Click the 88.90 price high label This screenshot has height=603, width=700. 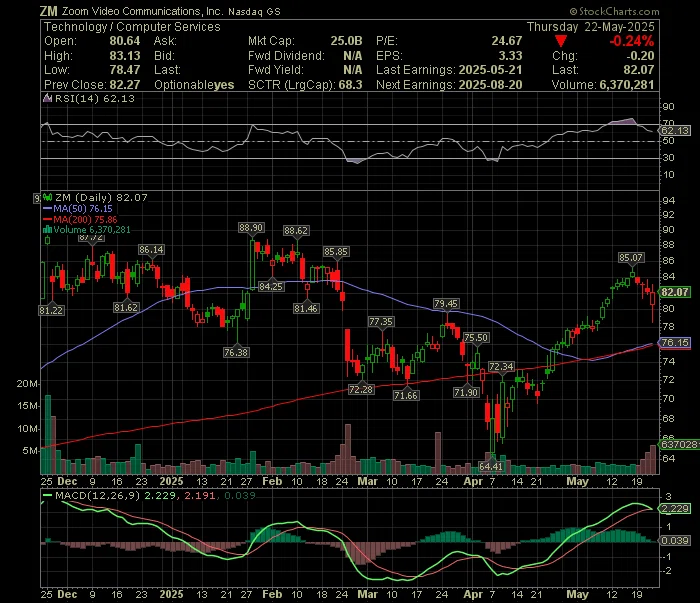pyautogui.click(x=251, y=228)
